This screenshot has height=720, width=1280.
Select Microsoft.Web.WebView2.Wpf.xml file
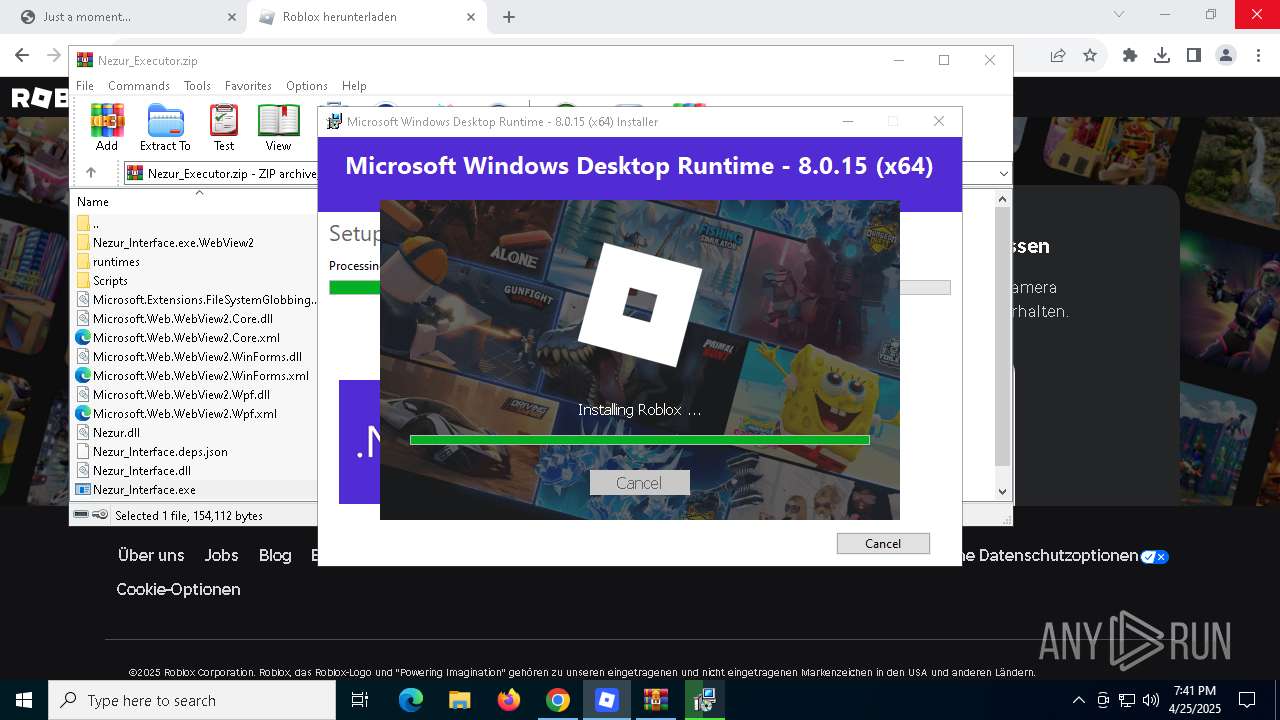184,414
